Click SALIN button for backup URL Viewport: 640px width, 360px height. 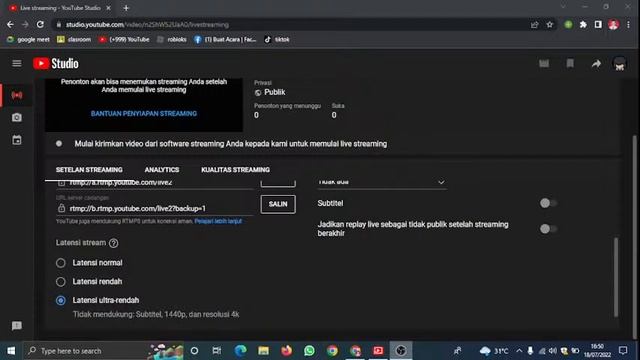pyautogui.click(x=278, y=204)
